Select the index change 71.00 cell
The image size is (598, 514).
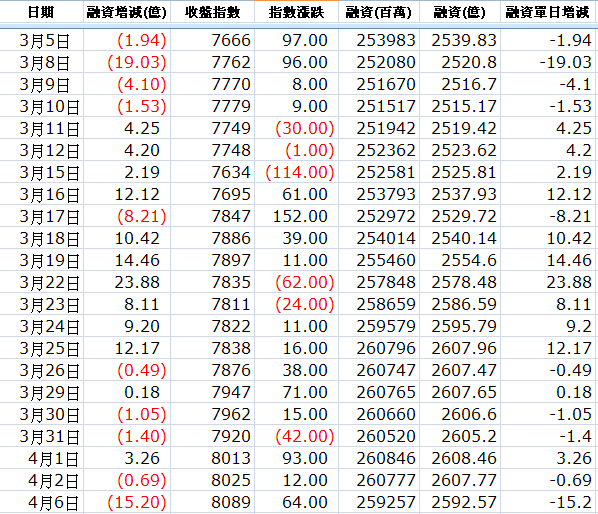(x=296, y=392)
